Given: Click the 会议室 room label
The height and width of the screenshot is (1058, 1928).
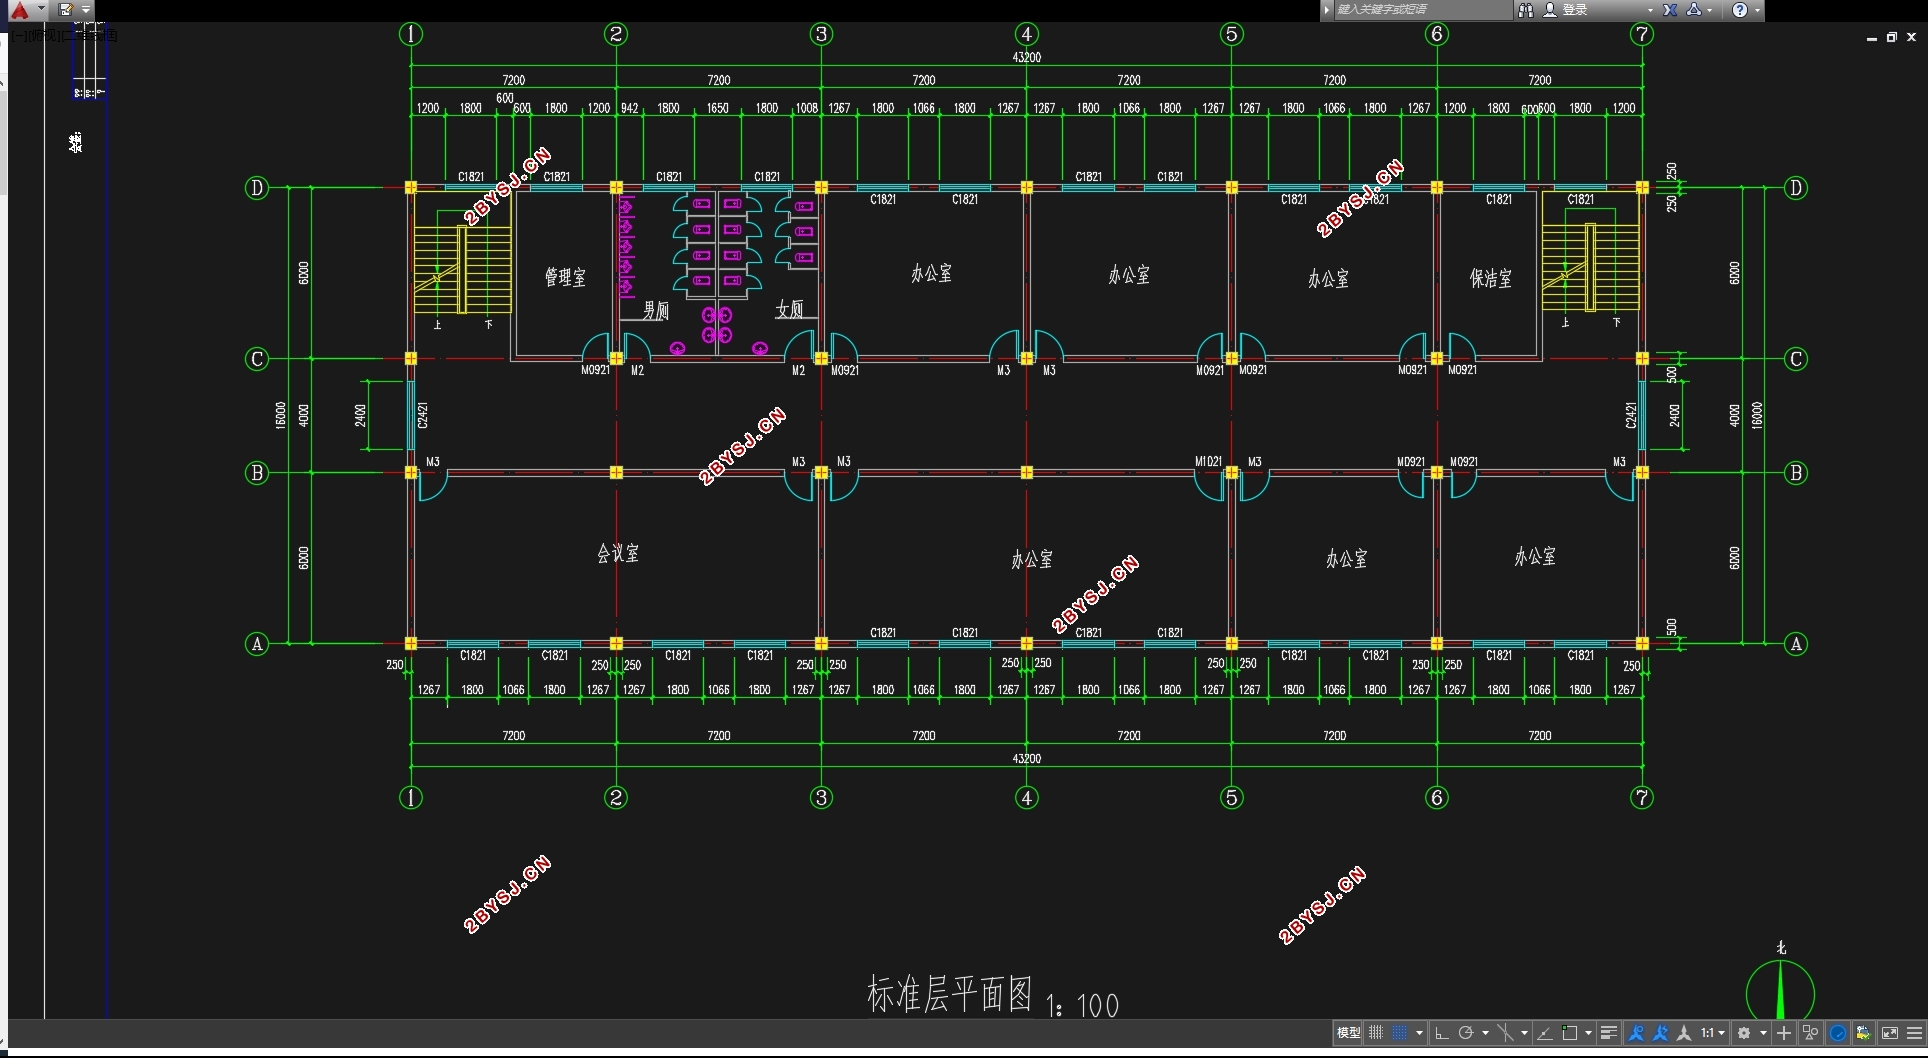Looking at the screenshot, I should coord(618,553).
